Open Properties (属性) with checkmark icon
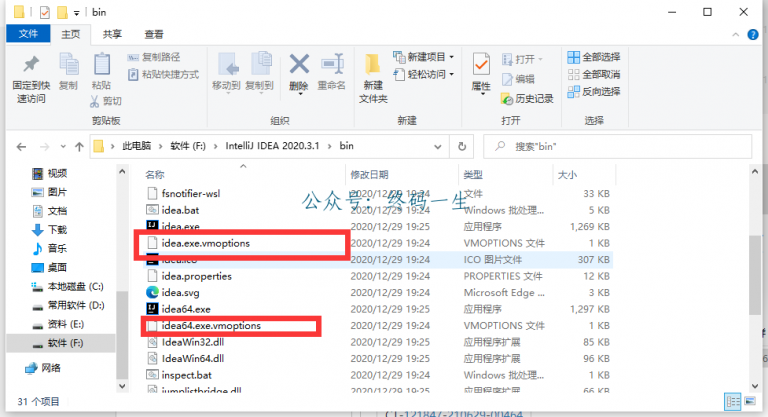 pyautogui.click(x=481, y=74)
